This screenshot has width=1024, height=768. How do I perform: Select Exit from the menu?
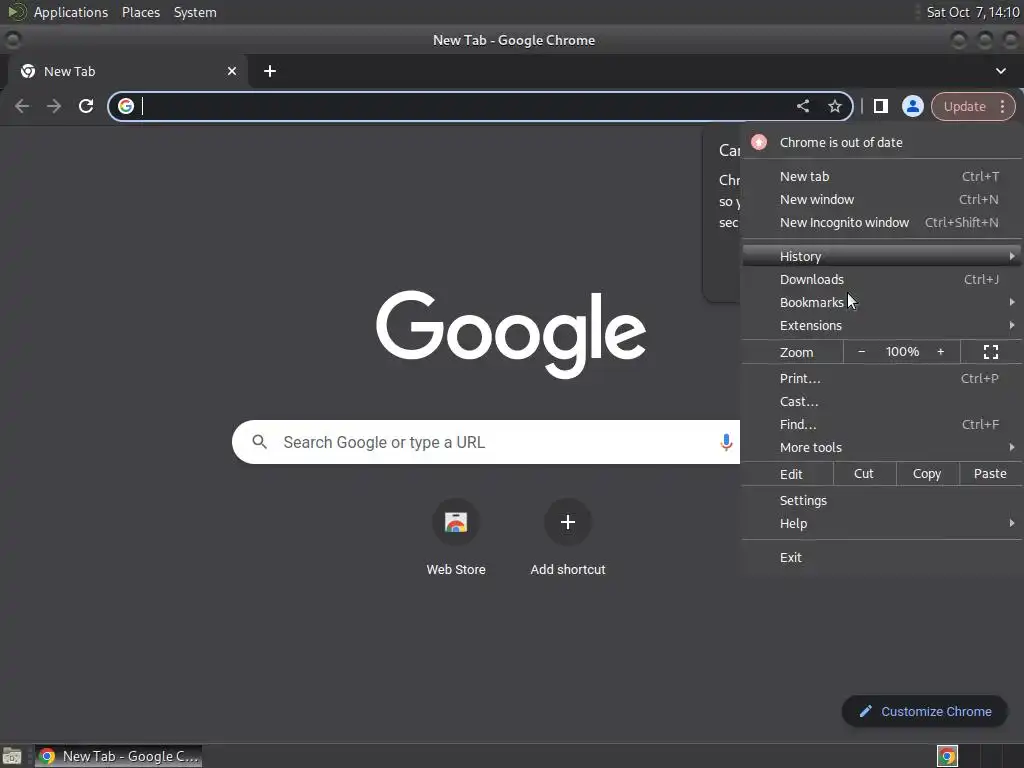pos(882,557)
